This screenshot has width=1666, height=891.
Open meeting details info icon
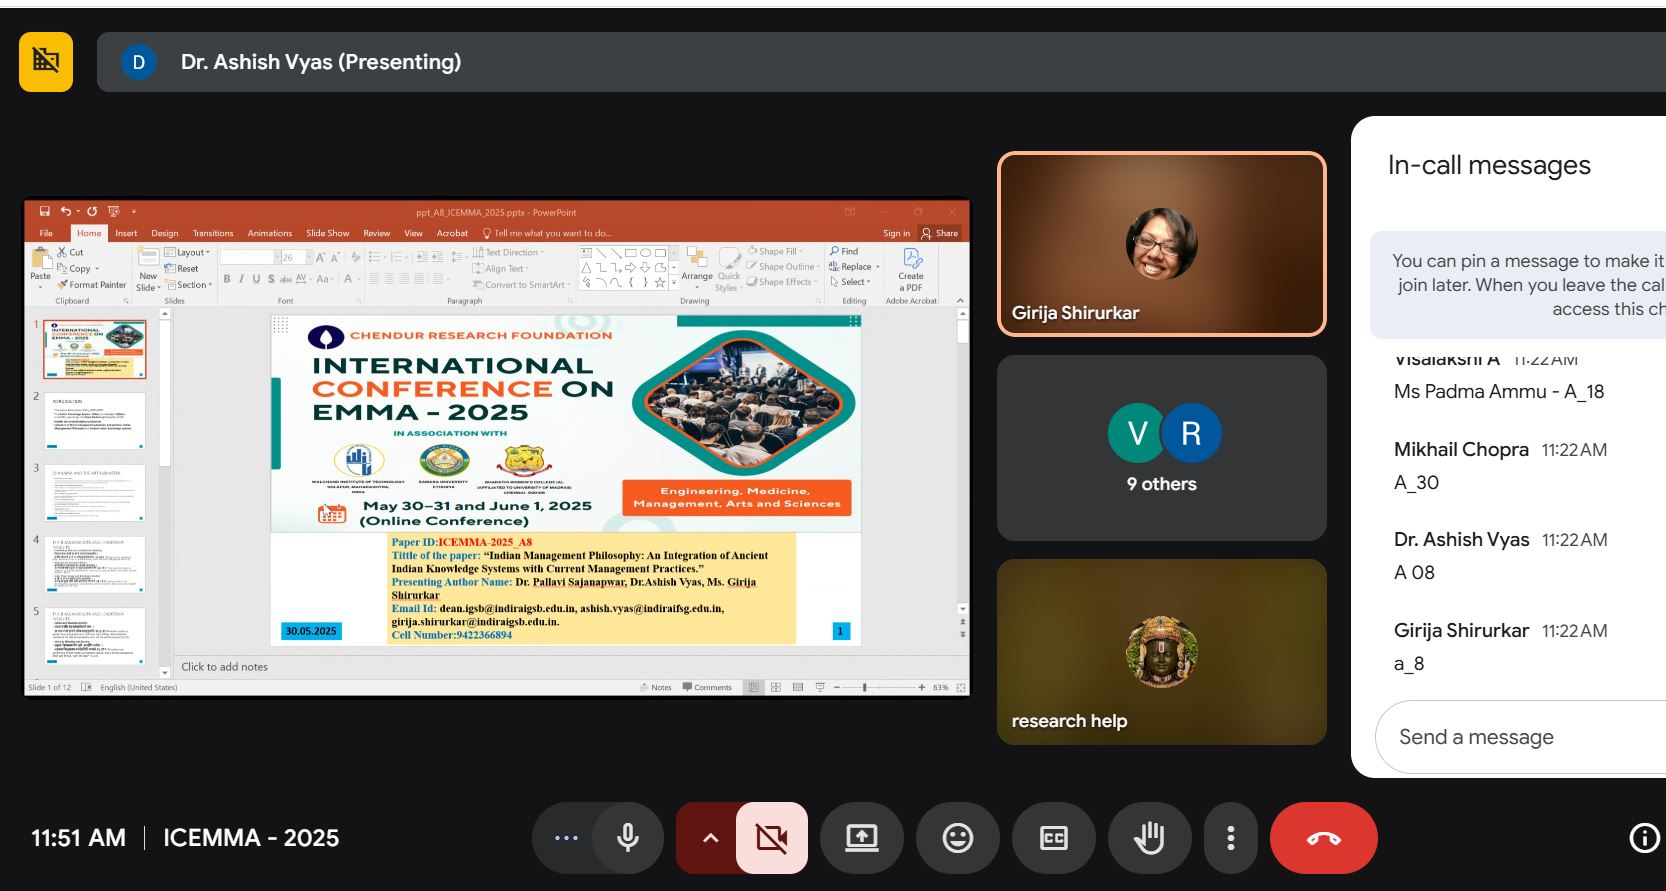[1644, 838]
